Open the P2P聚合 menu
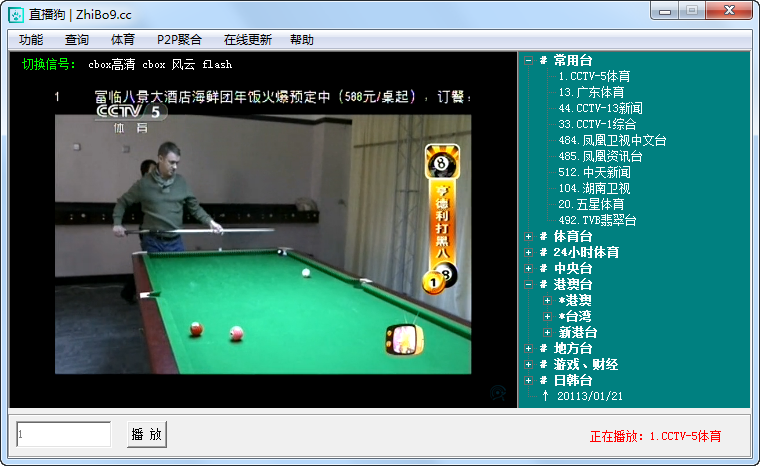This screenshot has width=760, height=466. 179,40
